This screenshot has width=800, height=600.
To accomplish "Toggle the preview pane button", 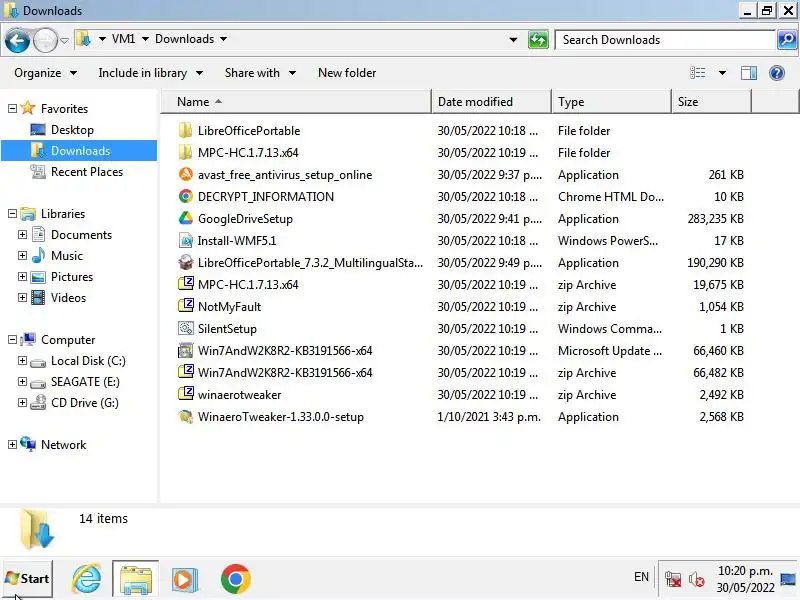I will (748, 73).
